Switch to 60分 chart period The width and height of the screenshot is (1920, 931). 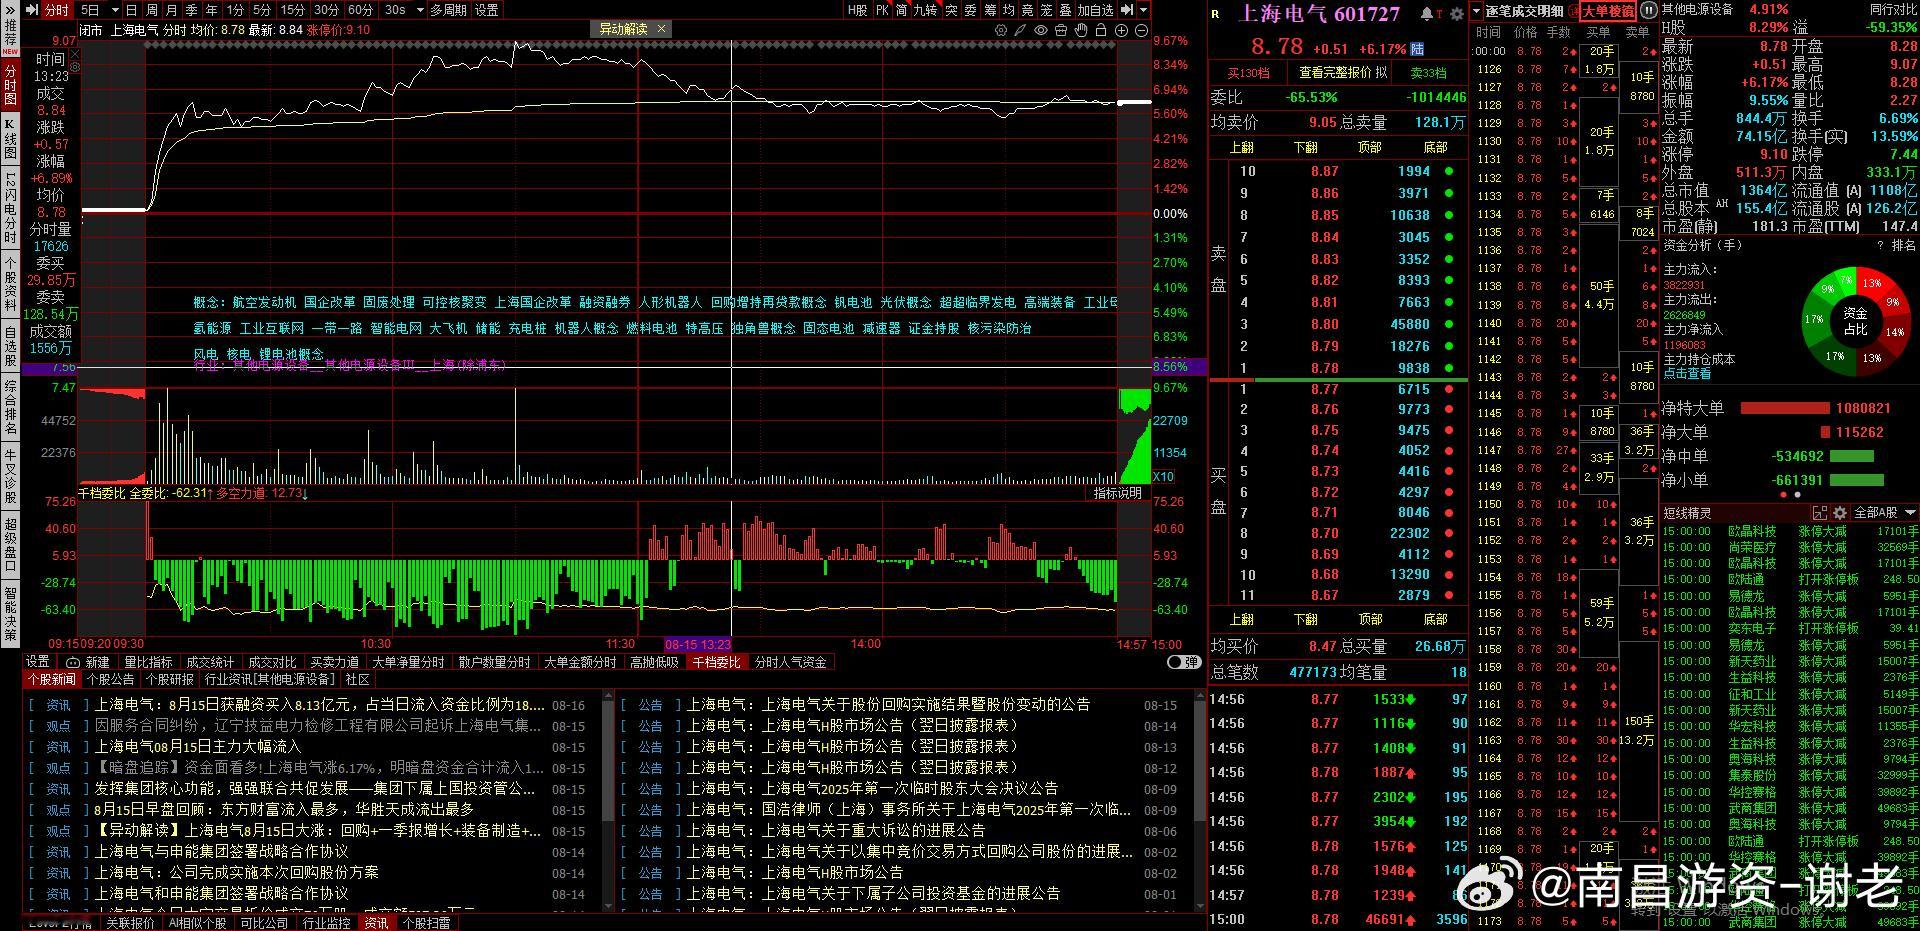[359, 10]
